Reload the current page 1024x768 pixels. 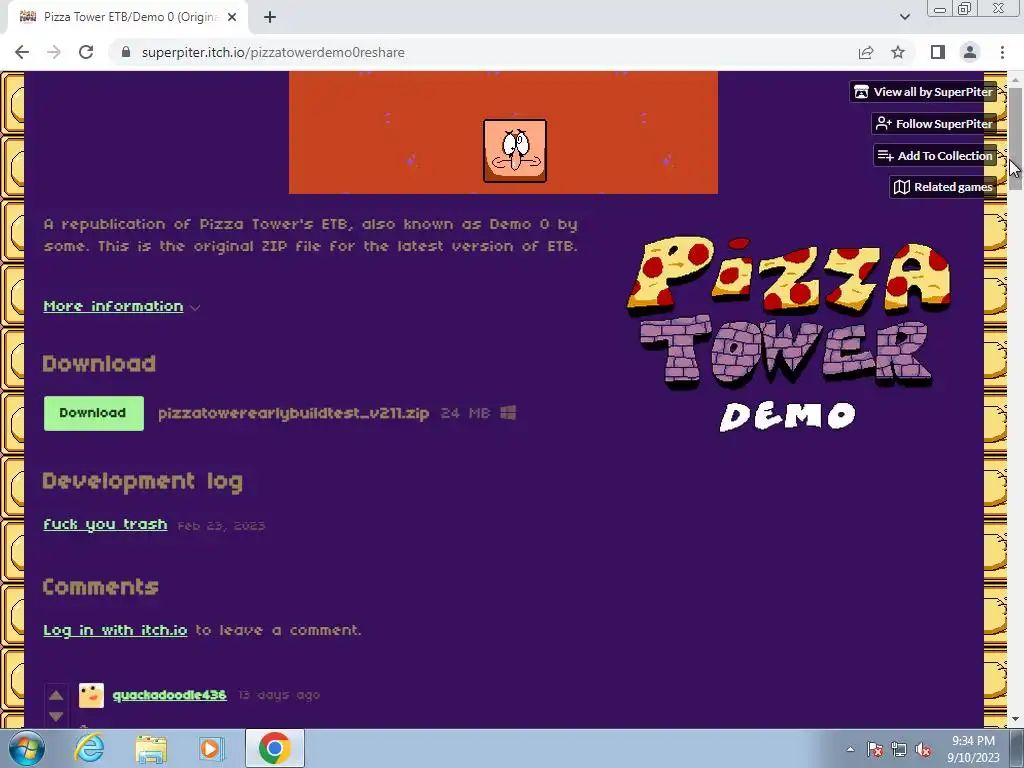[x=86, y=52]
